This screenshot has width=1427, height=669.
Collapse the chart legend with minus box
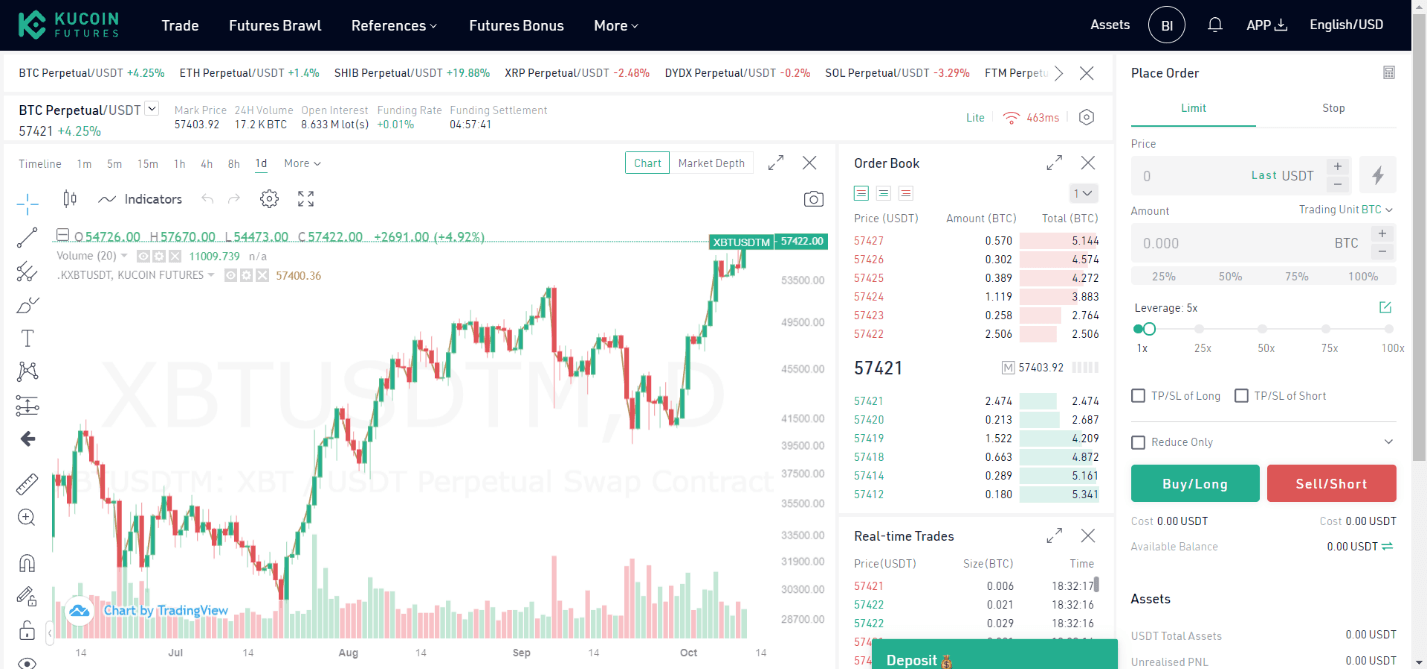tap(62, 237)
